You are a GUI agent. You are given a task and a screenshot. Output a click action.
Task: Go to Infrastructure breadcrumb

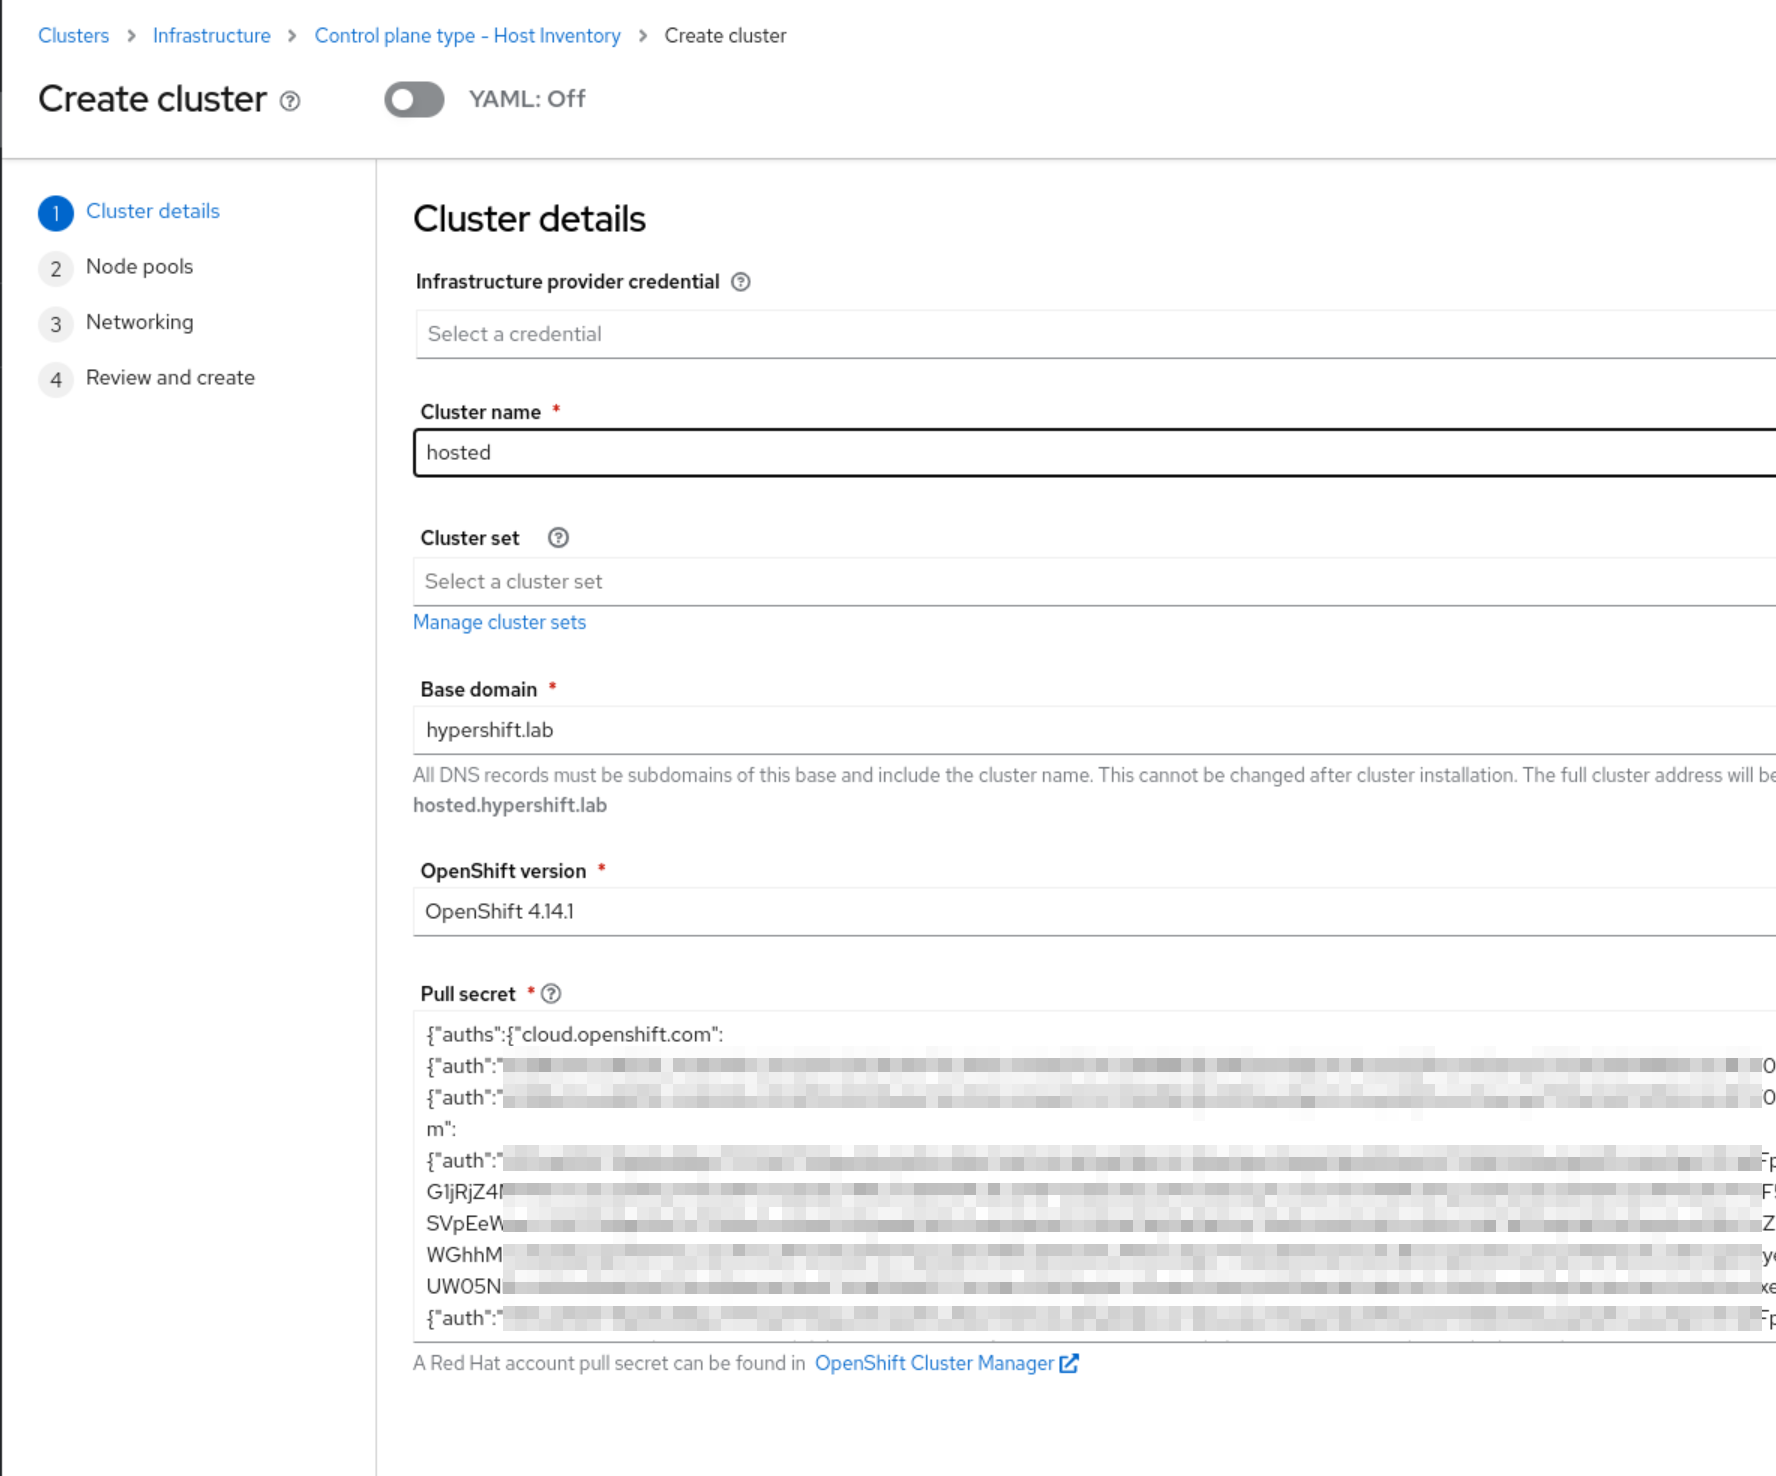212,36
